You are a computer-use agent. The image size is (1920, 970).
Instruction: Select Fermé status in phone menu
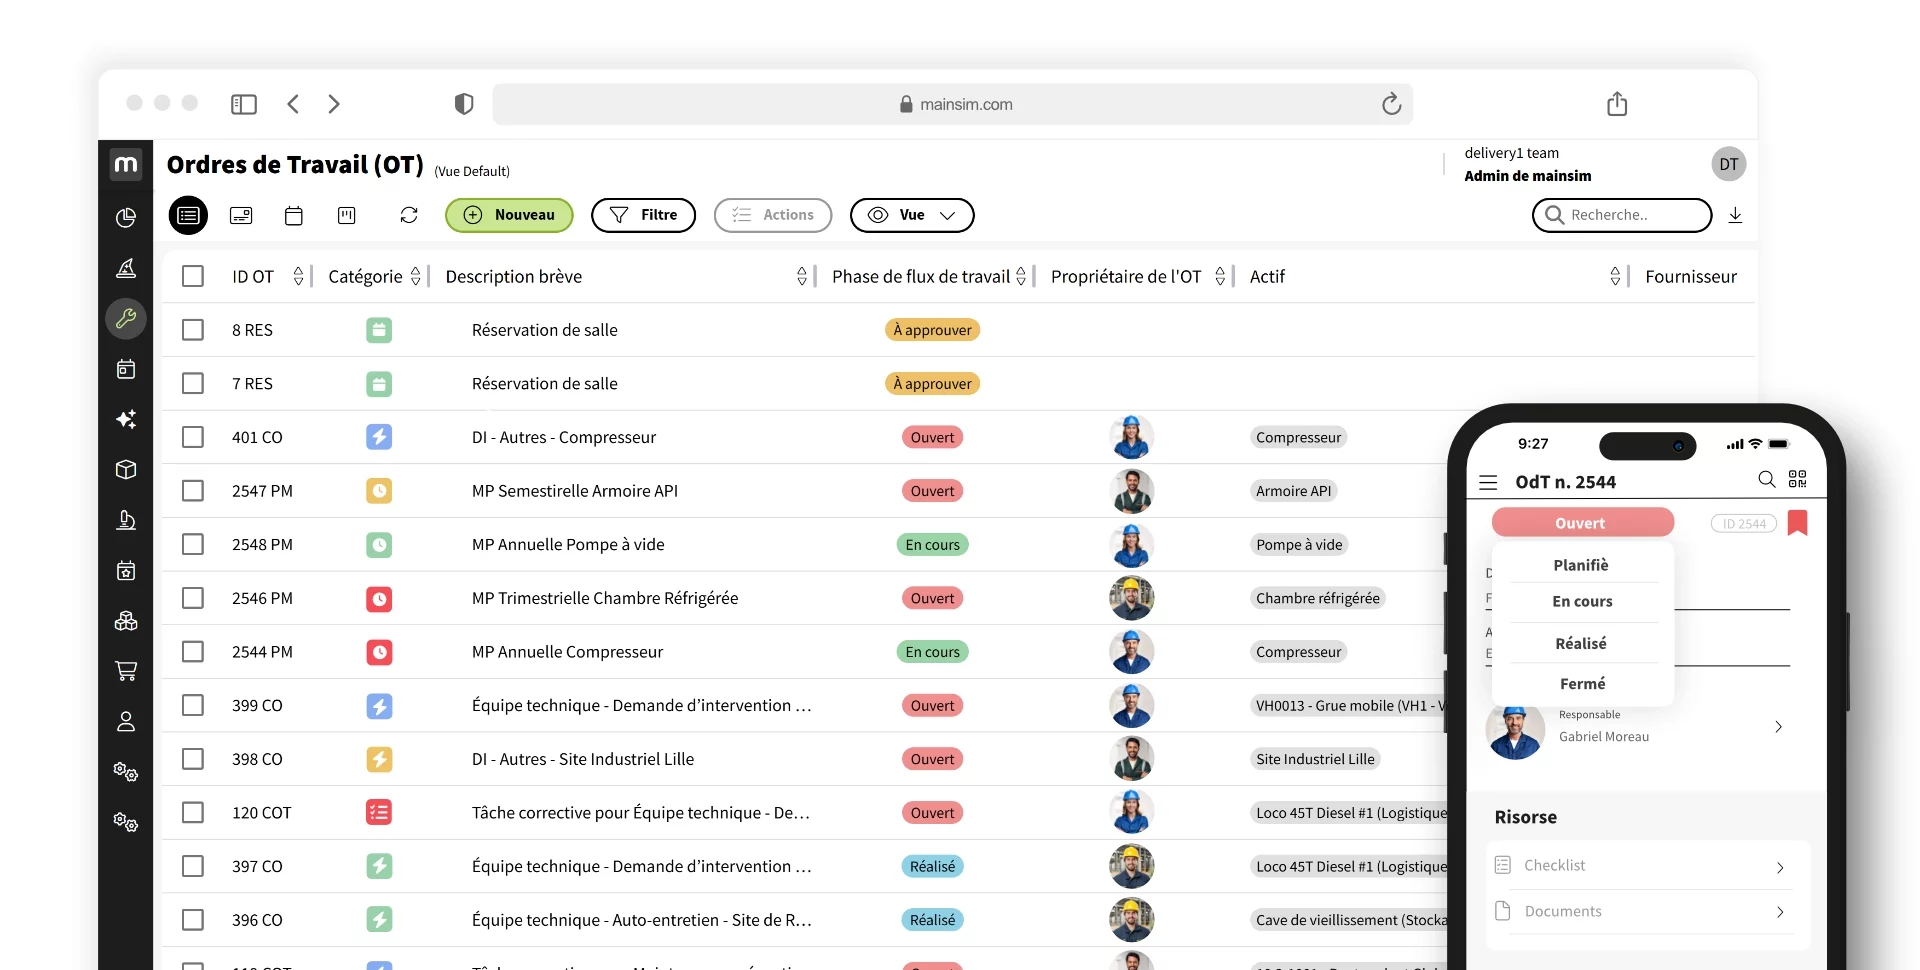coord(1582,684)
